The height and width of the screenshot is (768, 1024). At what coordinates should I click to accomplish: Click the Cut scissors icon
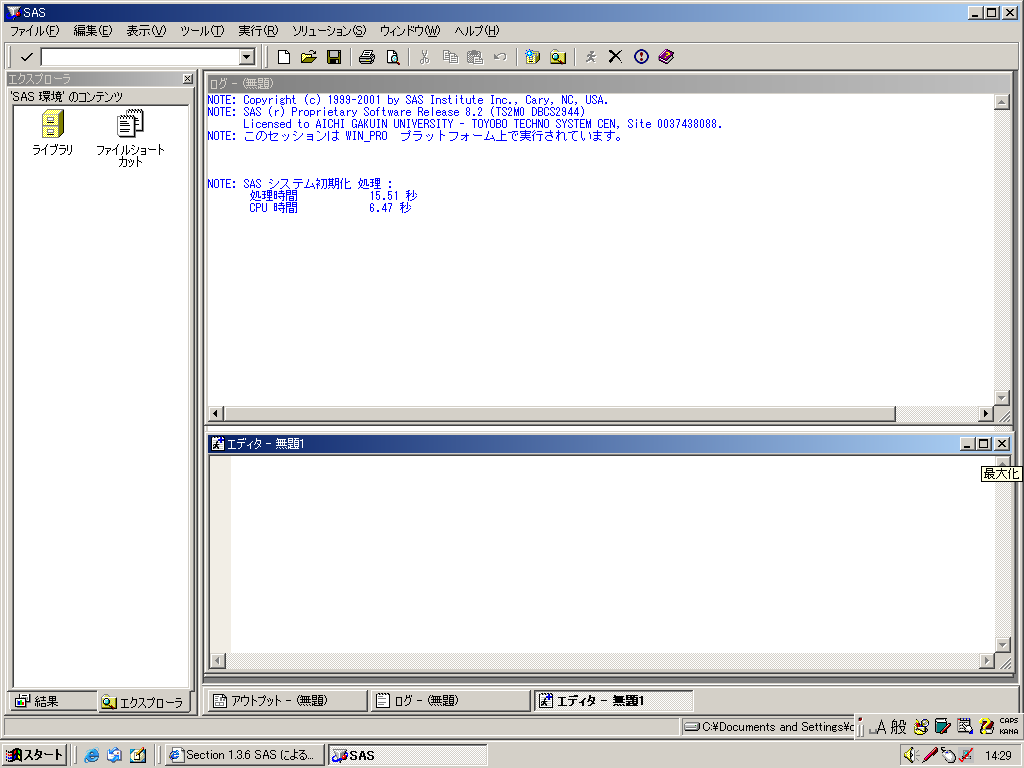tap(424, 57)
